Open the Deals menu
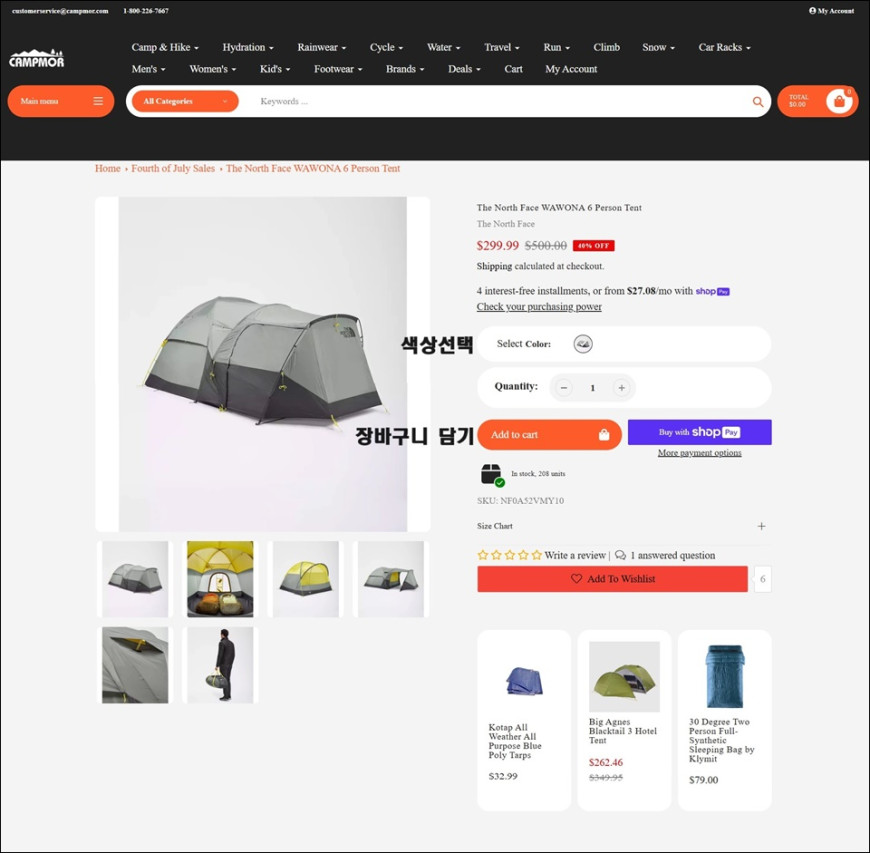Viewport: 870px width, 853px height. pos(464,69)
